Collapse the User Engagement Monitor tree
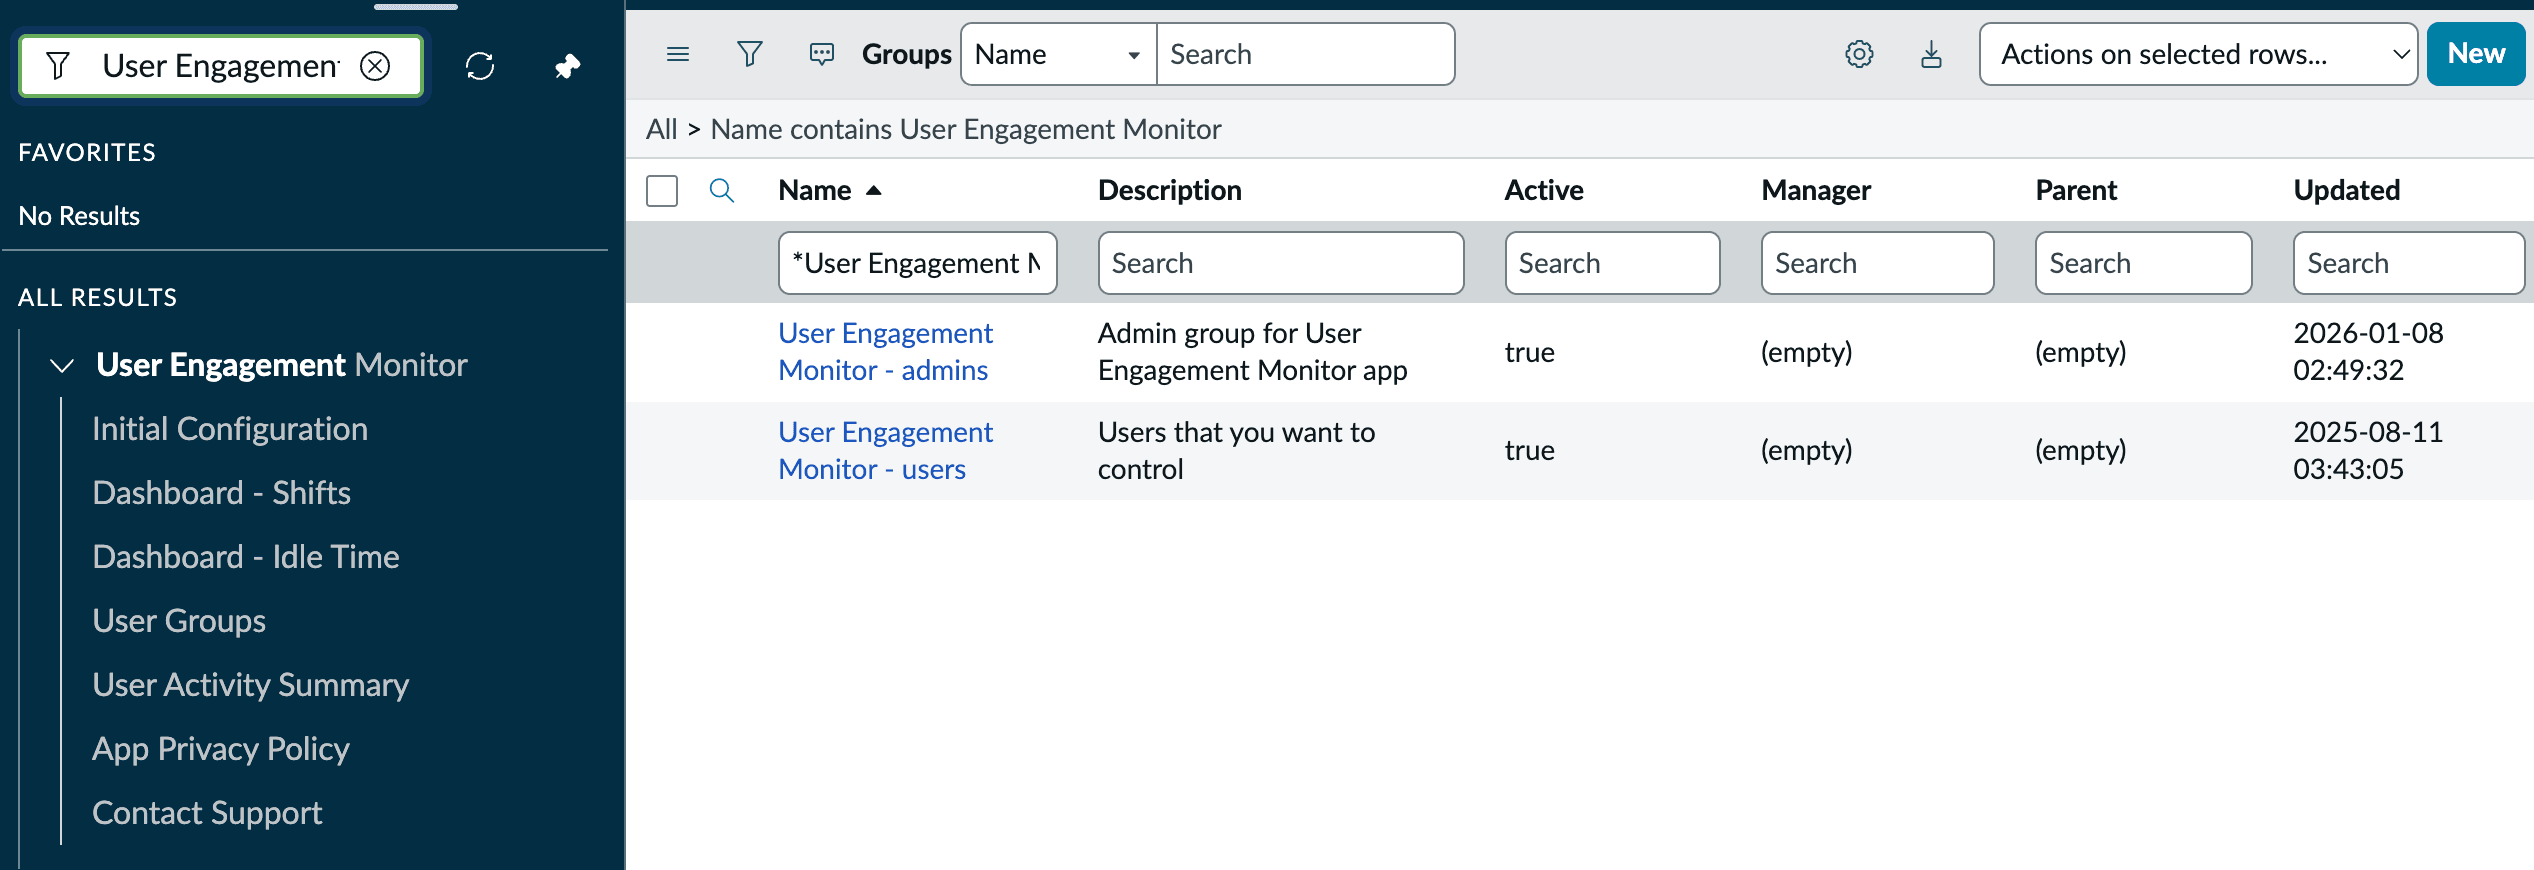 click(x=62, y=366)
